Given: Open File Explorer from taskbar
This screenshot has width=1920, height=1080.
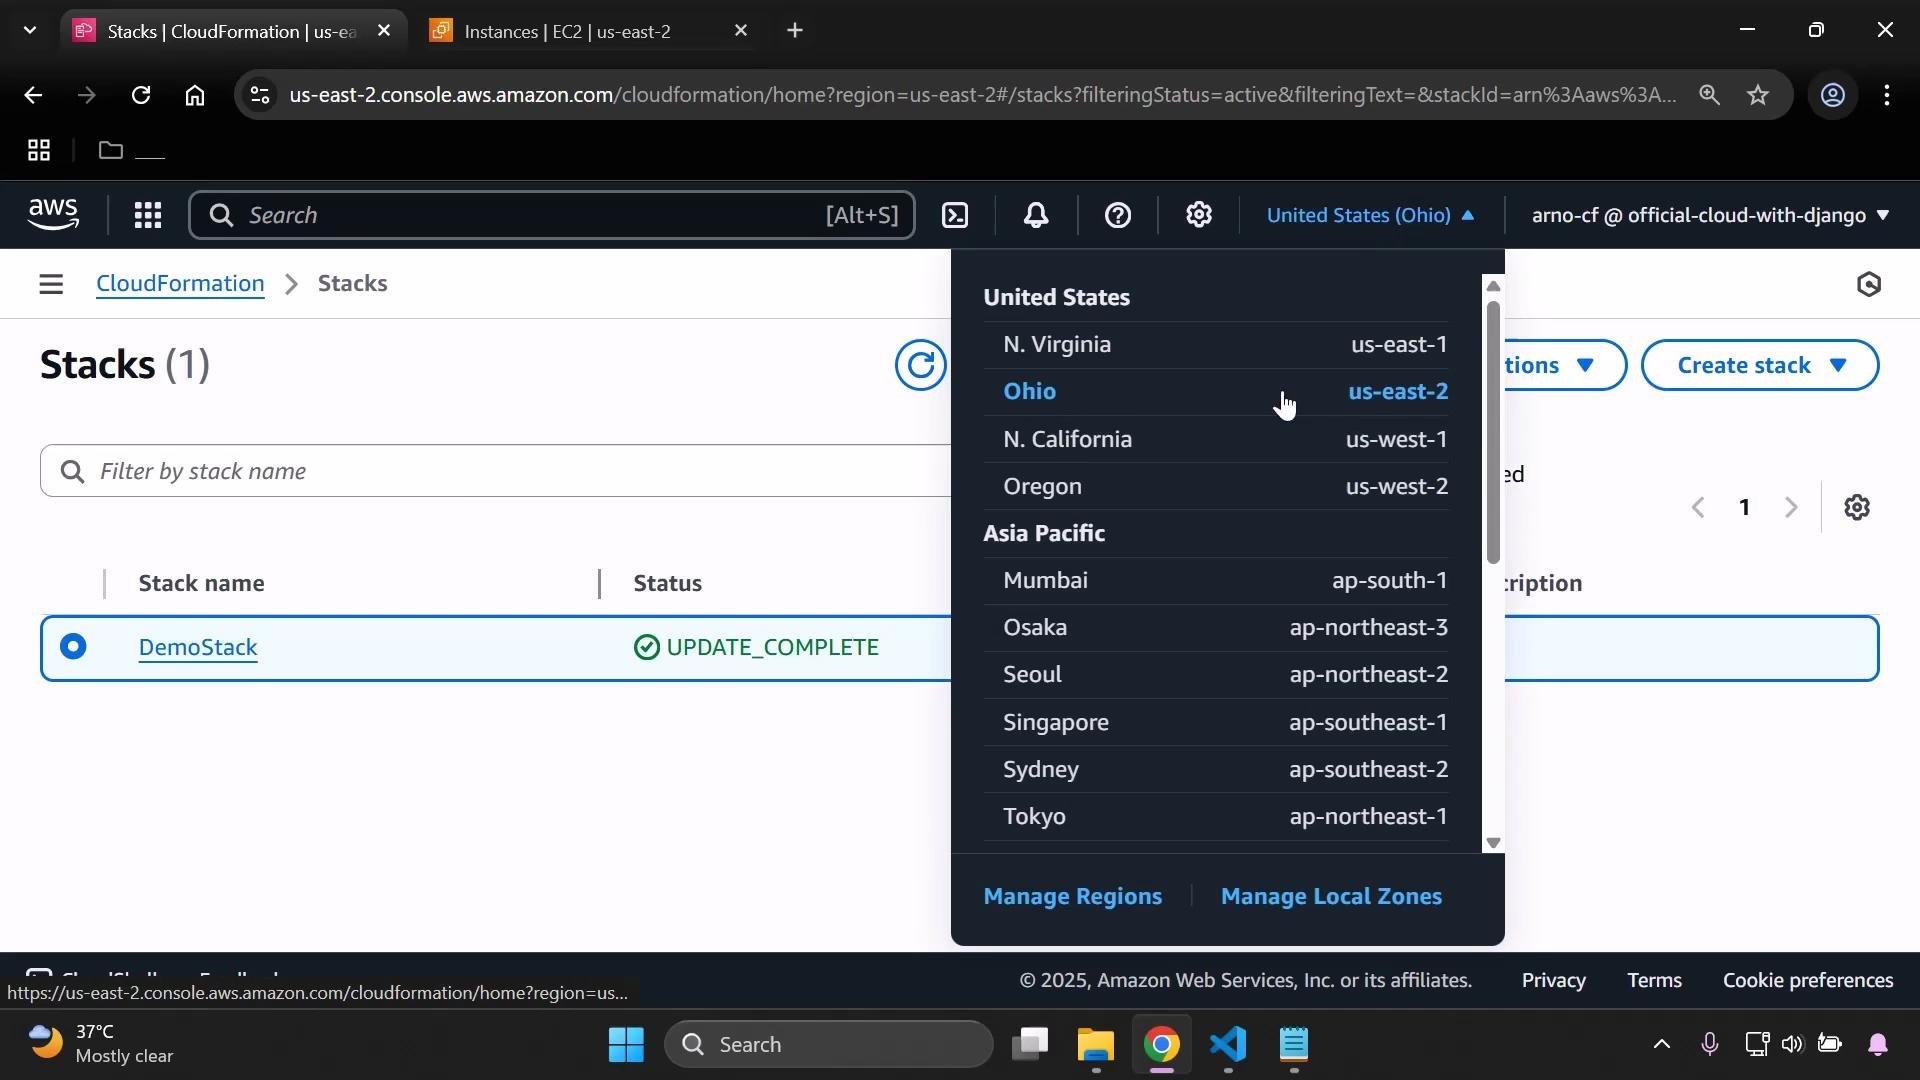Looking at the screenshot, I should coord(1096,1045).
